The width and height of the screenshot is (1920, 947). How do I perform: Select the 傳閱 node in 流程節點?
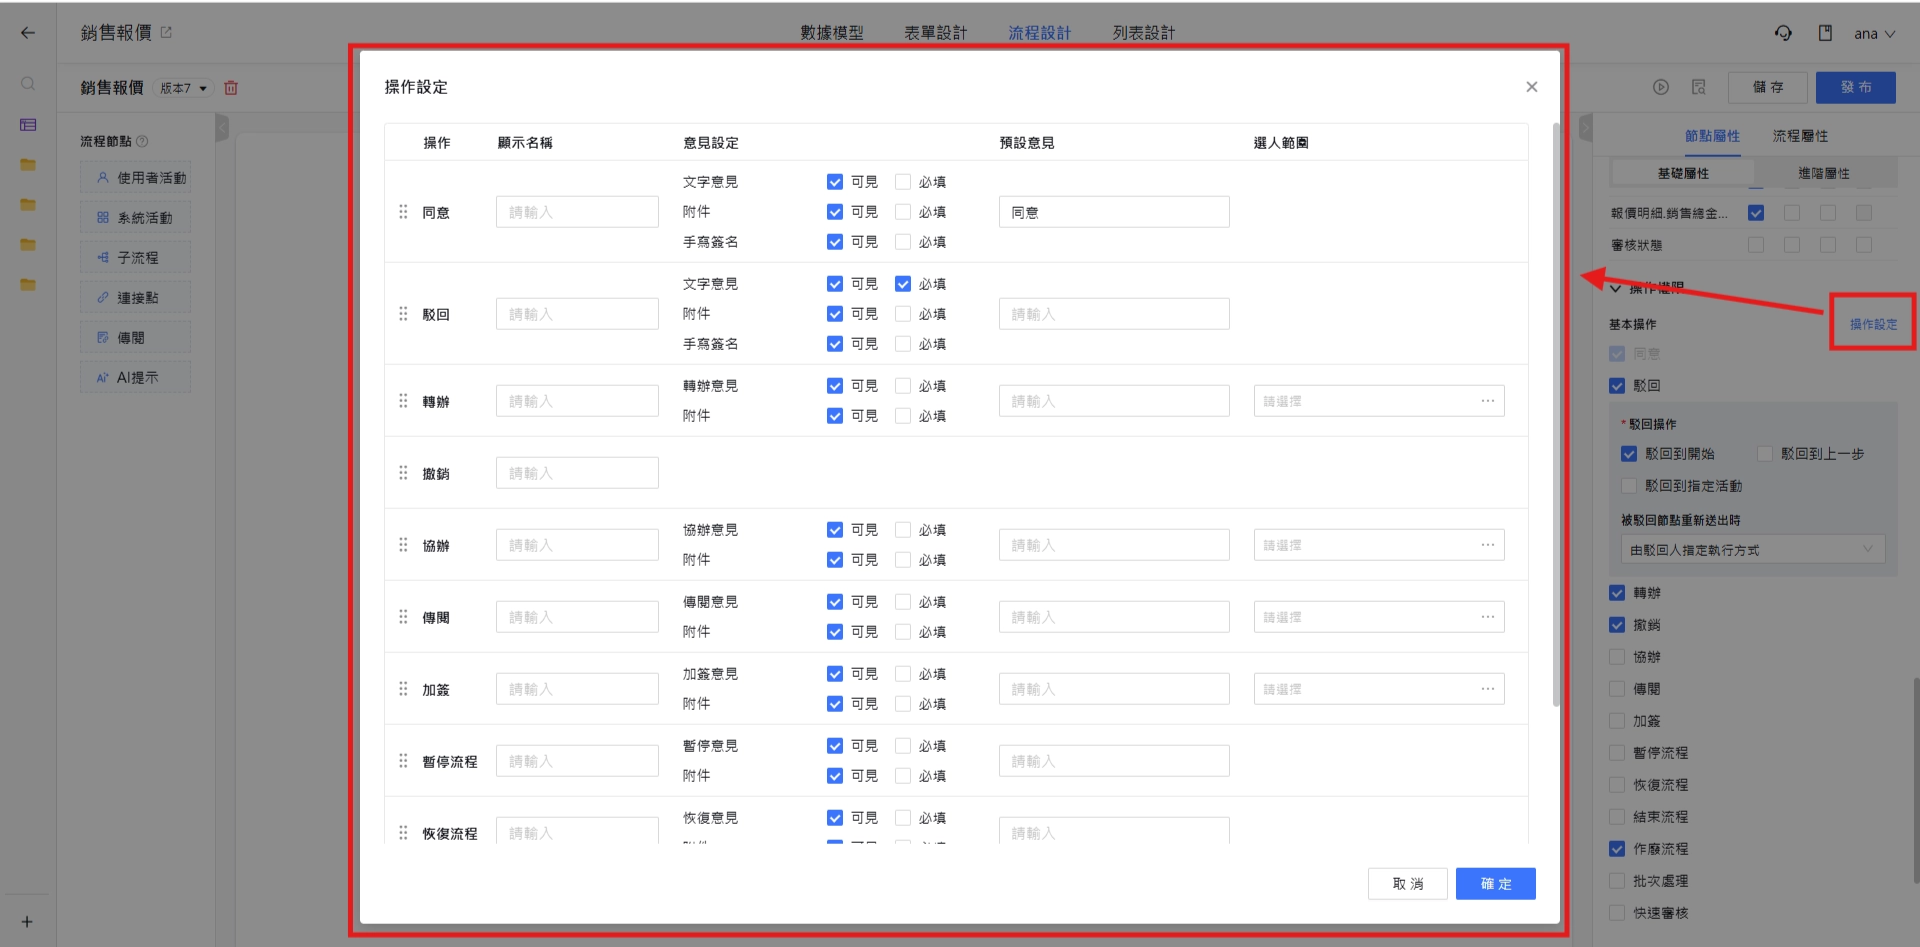tap(136, 338)
